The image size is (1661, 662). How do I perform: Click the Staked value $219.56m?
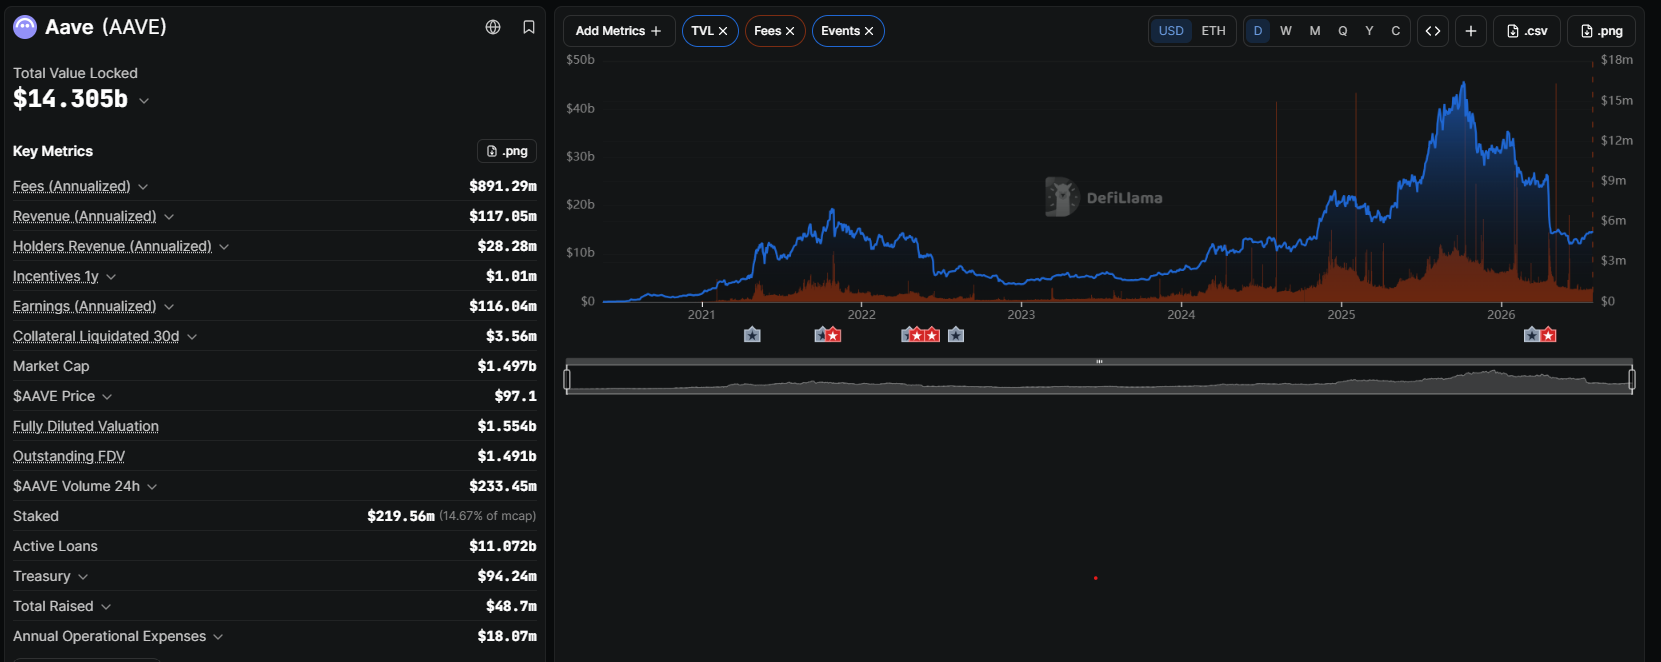(401, 516)
